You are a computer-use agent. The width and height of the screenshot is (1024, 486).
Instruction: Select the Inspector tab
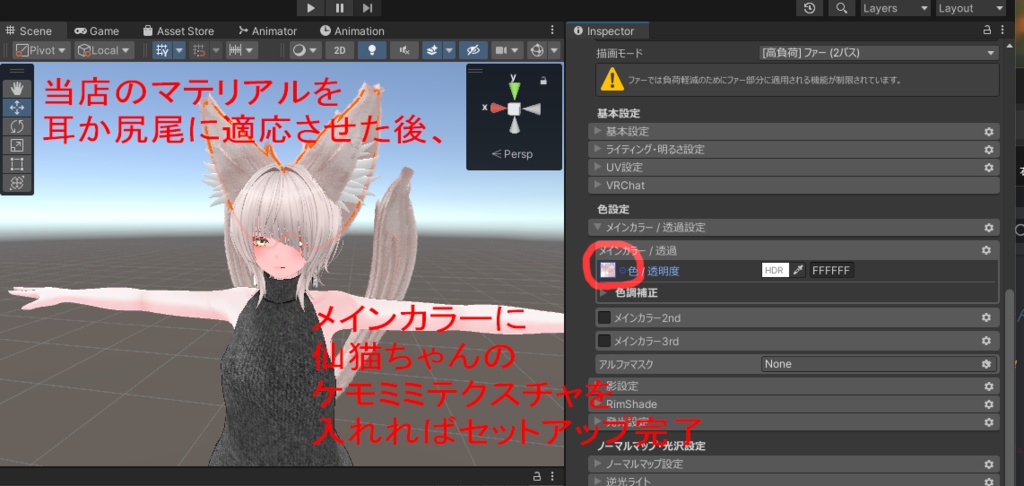click(x=604, y=31)
